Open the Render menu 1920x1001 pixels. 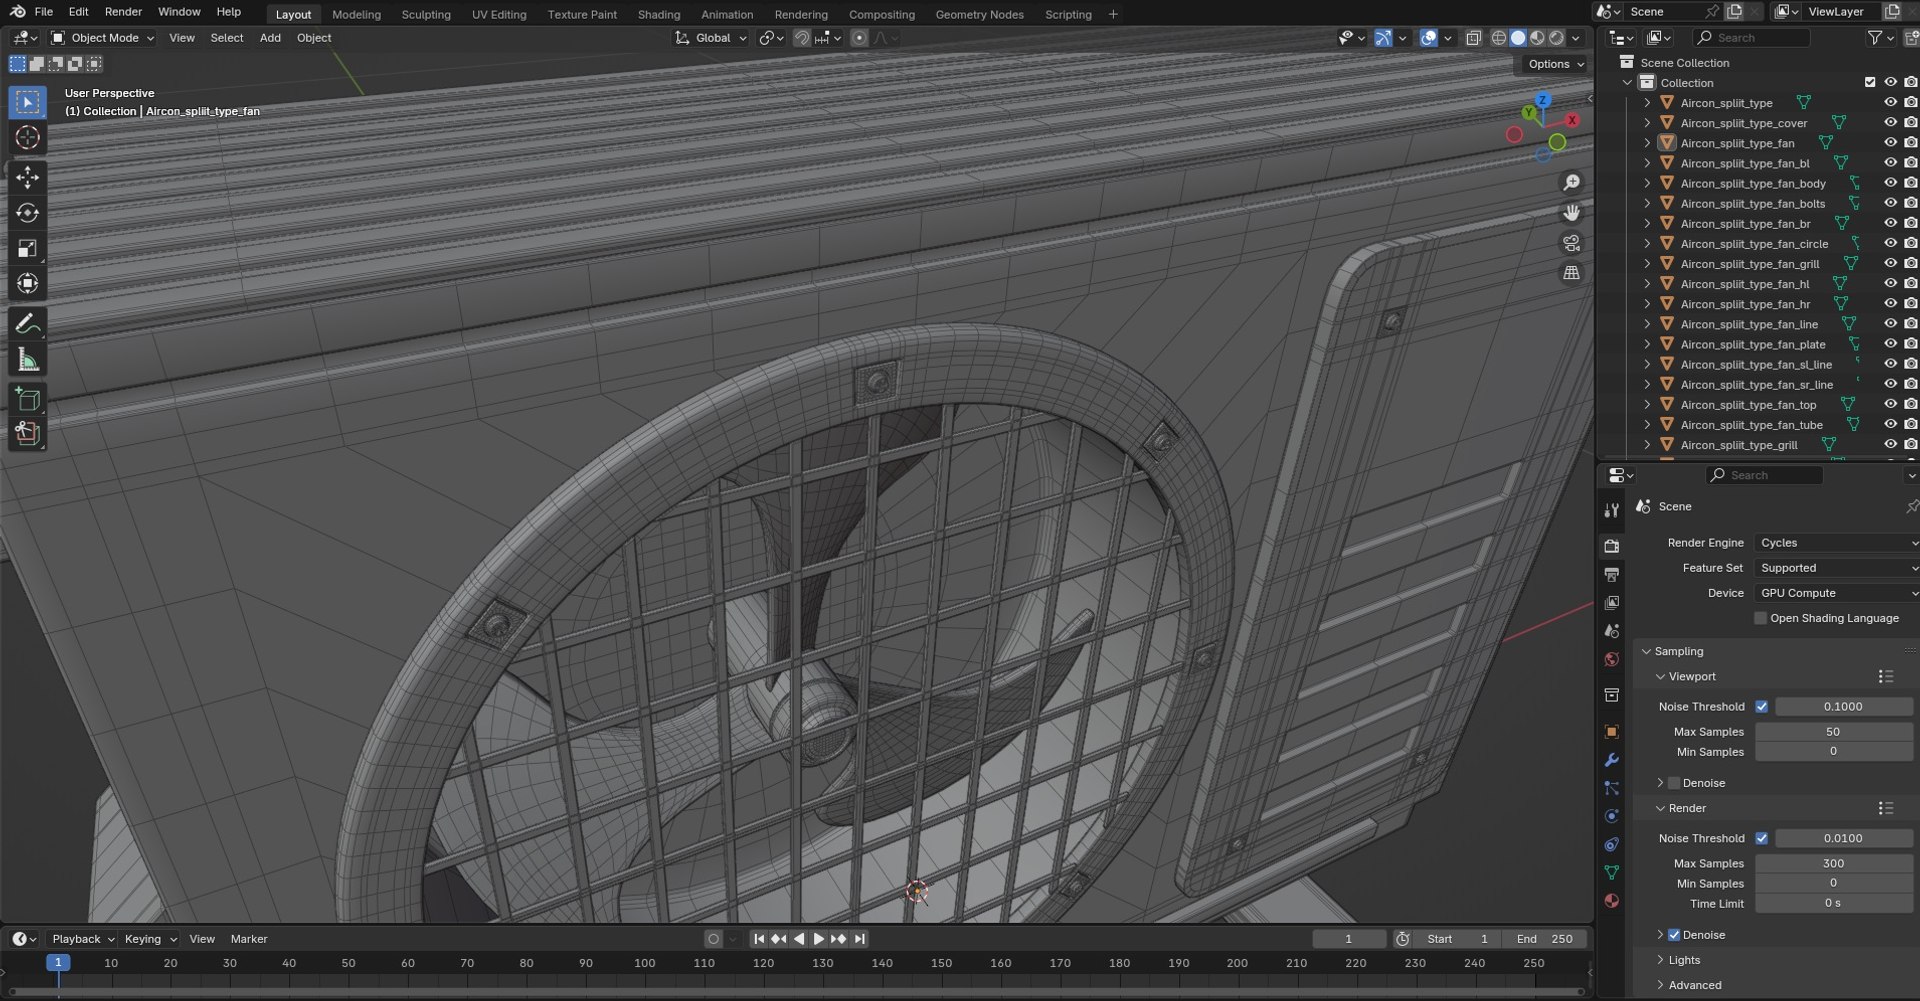tap(123, 12)
